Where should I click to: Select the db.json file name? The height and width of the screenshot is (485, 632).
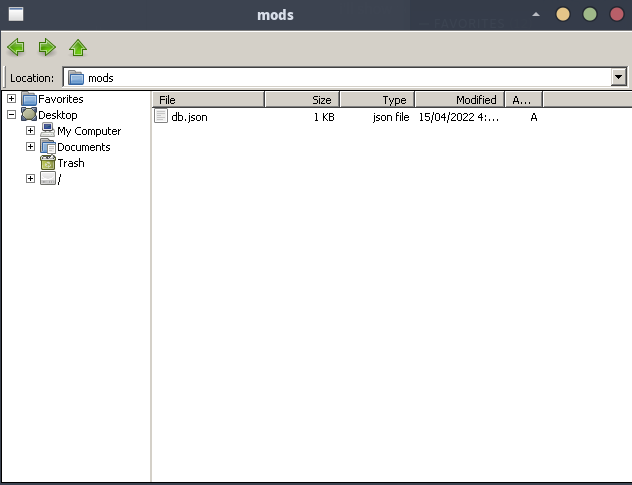[x=189, y=117]
